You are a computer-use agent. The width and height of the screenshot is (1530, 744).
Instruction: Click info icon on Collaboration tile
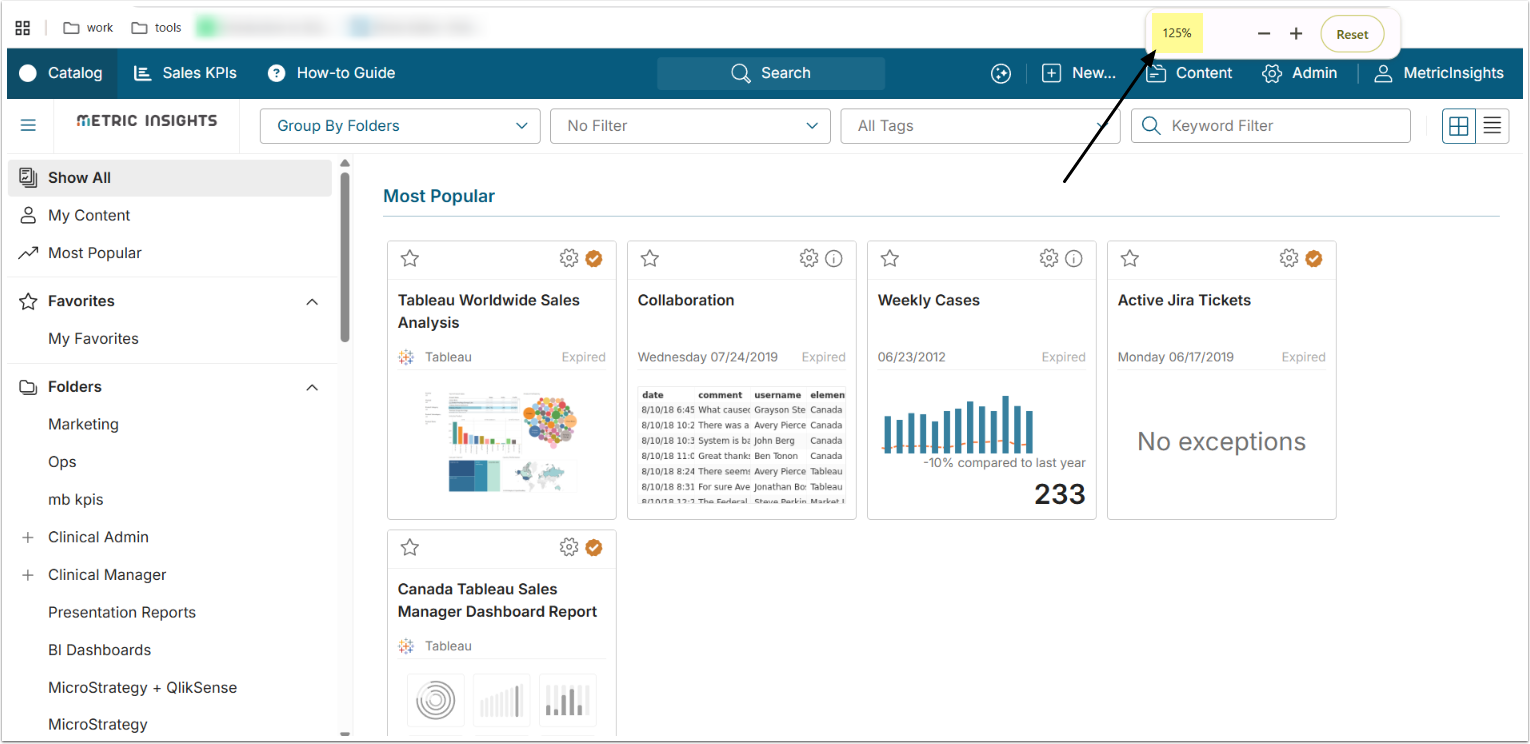click(x=834, y=259)
